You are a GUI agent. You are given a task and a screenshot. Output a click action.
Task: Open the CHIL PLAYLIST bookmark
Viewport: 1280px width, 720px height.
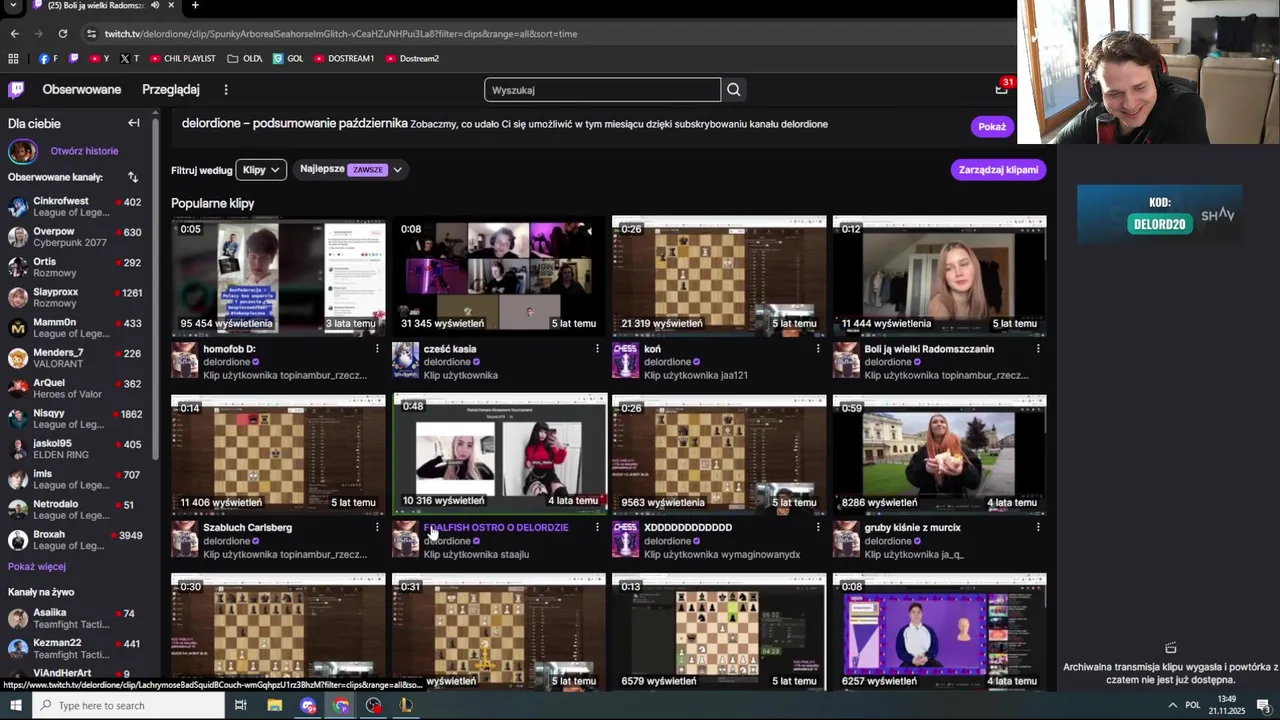coord(182,58)
